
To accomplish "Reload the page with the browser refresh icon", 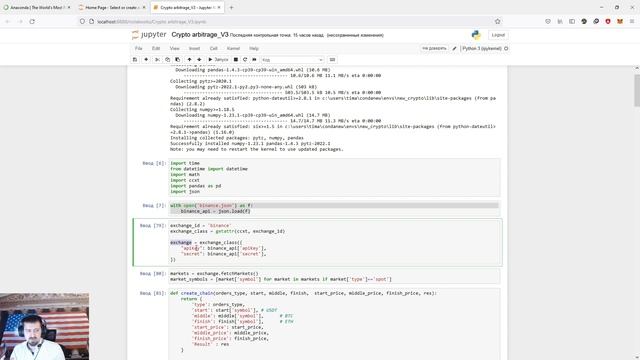I will pyautogui.click(x=32, y=21).
